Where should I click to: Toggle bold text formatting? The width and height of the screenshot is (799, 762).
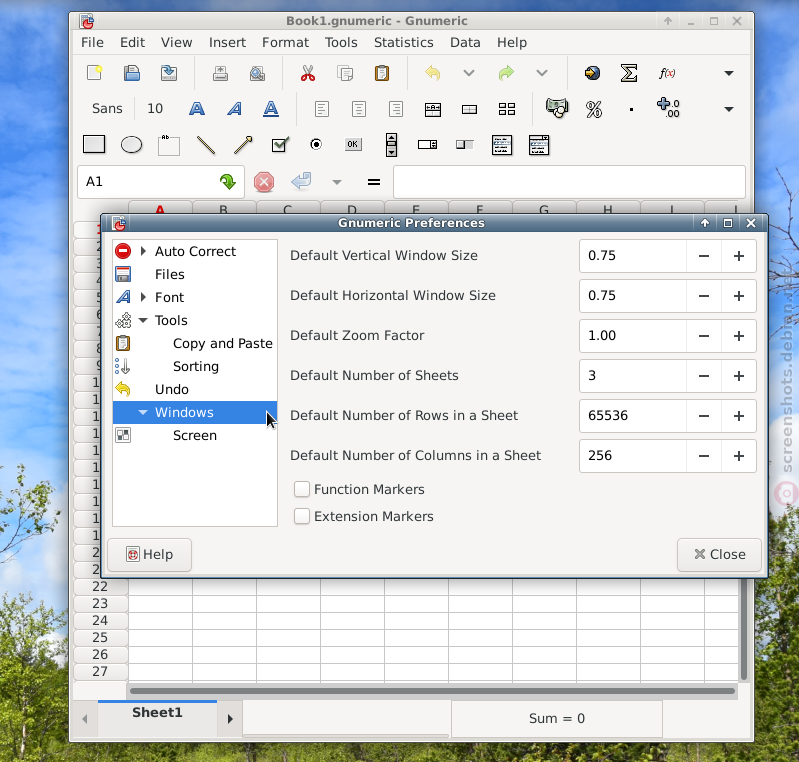197,109
